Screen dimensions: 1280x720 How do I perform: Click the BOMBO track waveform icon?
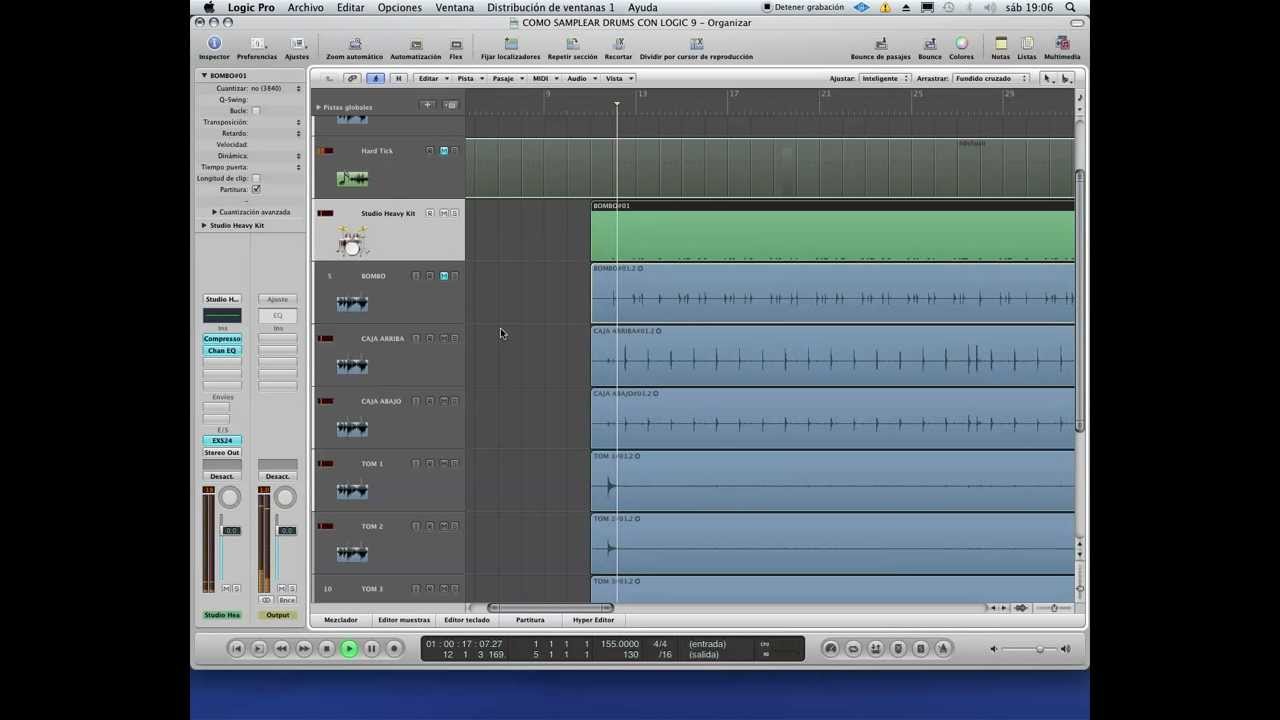click(x=352, y=303)
